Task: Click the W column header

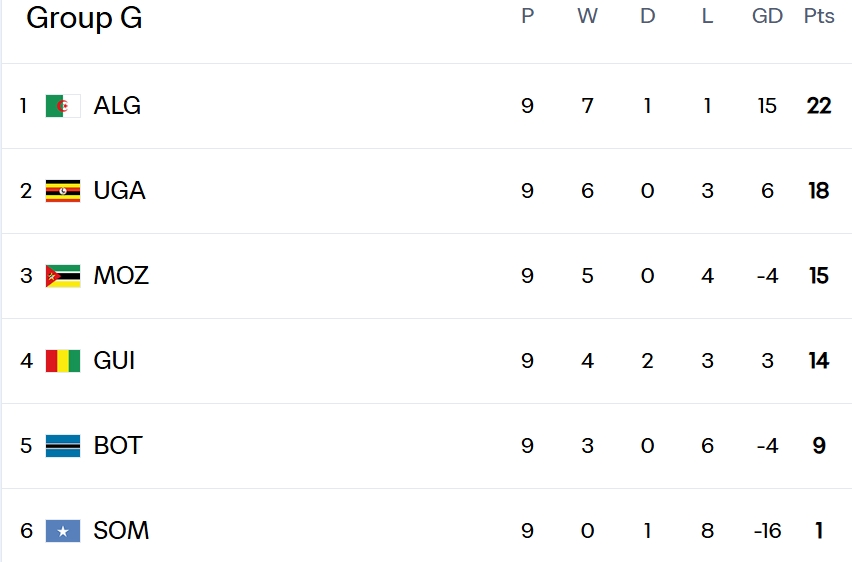Action: tap(587, 17)
